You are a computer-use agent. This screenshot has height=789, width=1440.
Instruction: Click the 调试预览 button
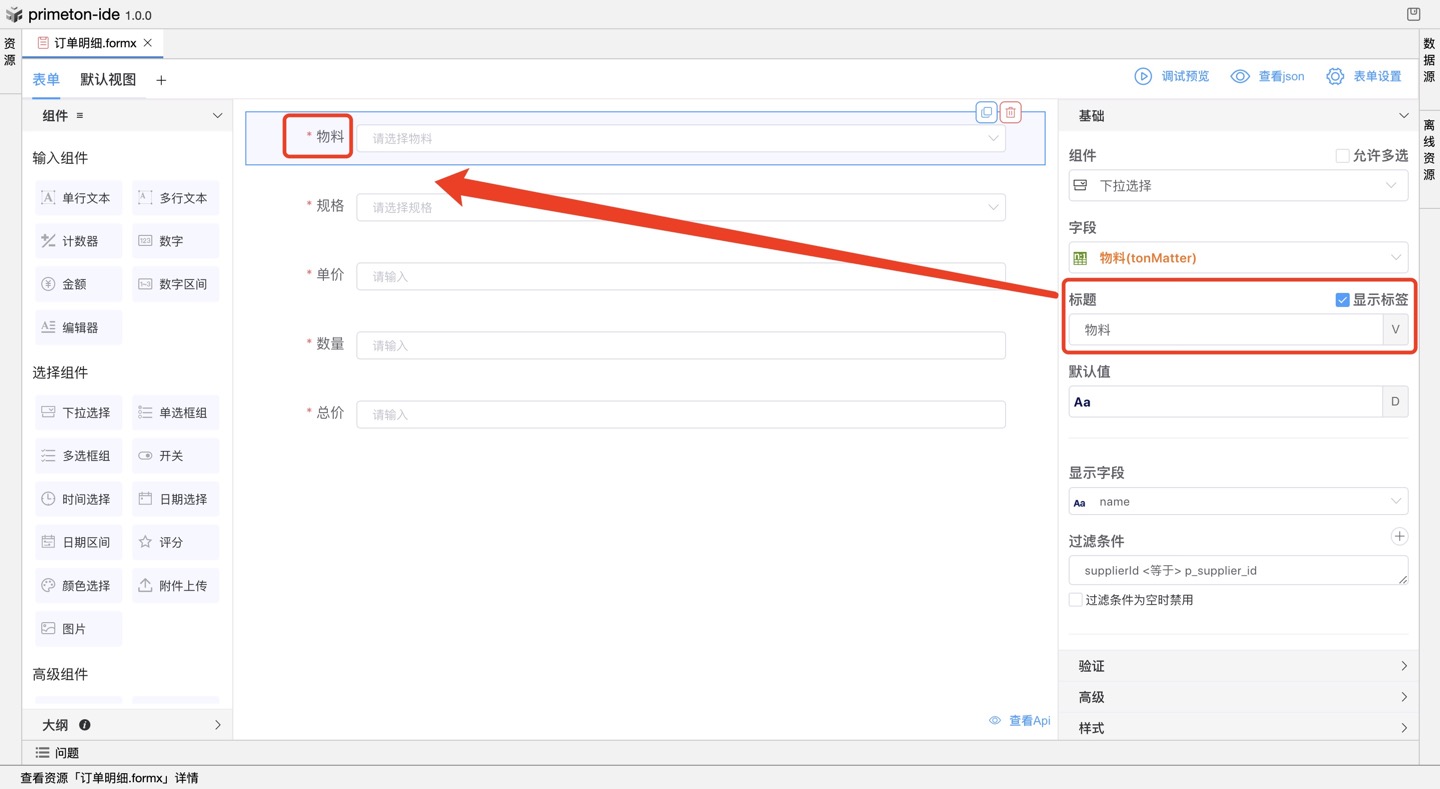pyautogui.click(x=1171, y=77)
